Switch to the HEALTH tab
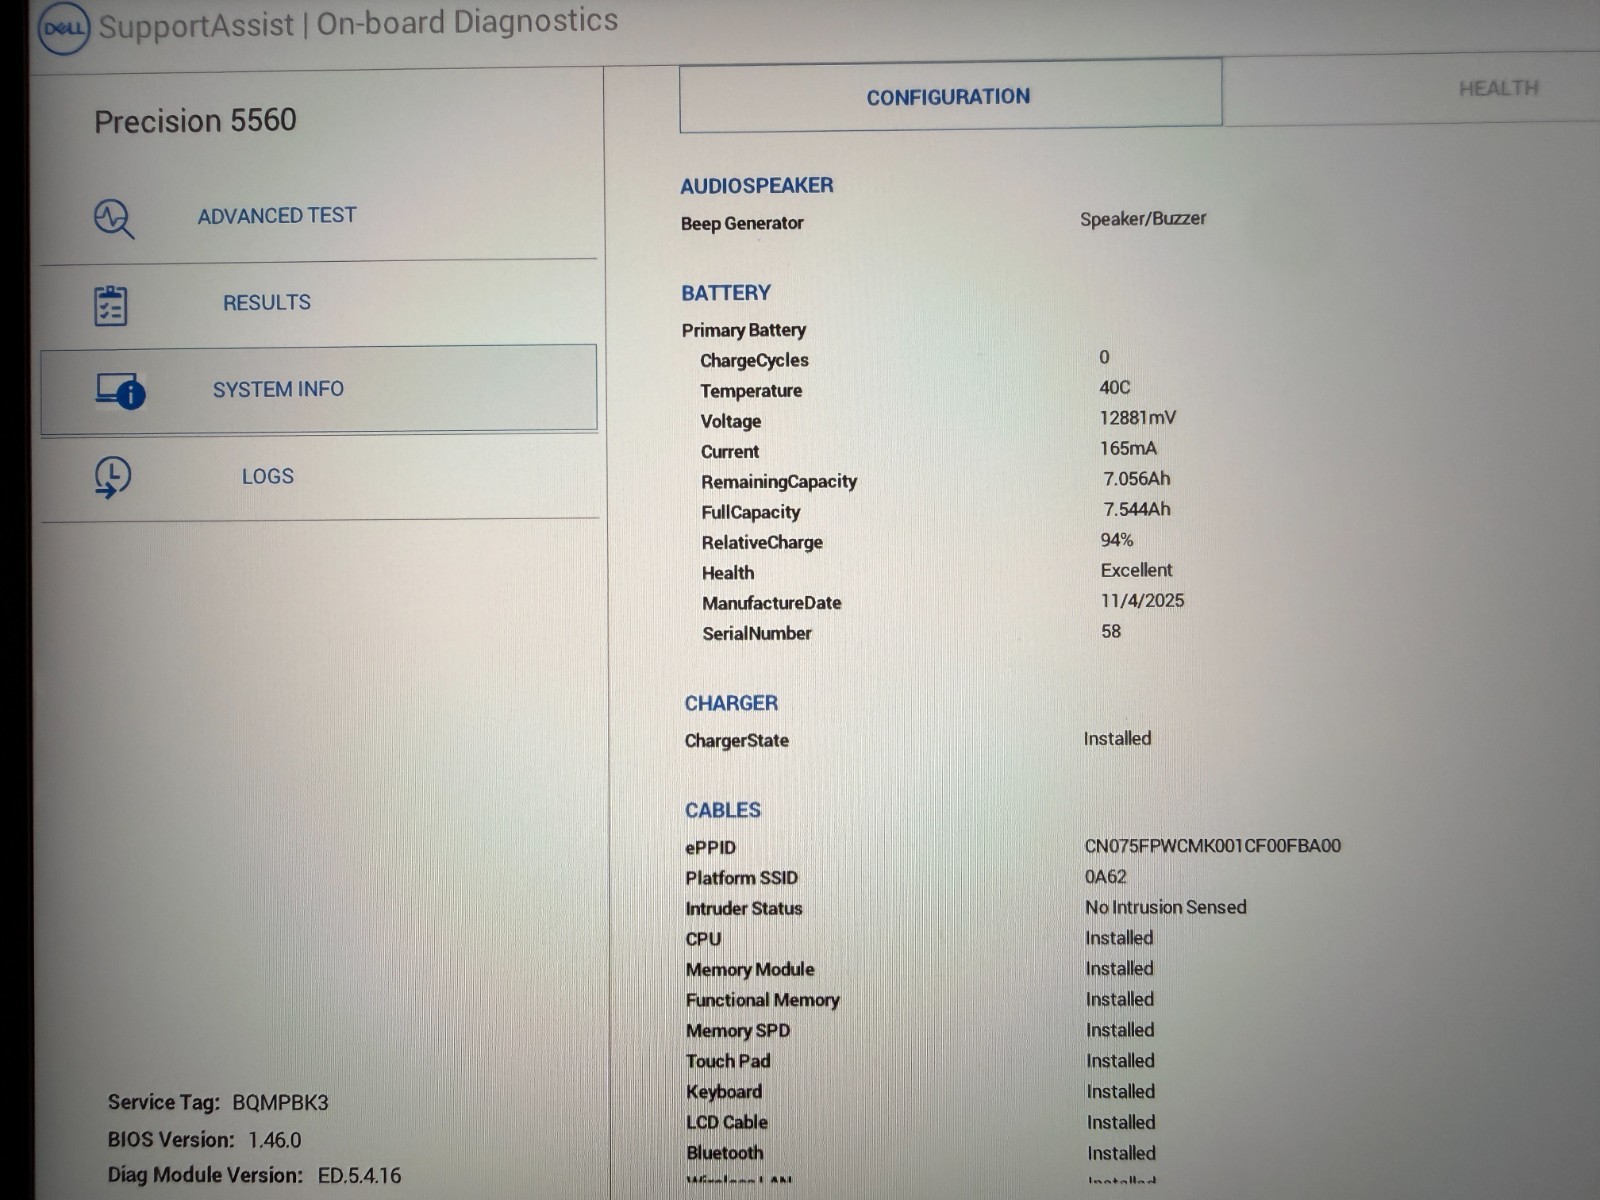This screenshot has width=1600, height=1200. click(1498, 88)
